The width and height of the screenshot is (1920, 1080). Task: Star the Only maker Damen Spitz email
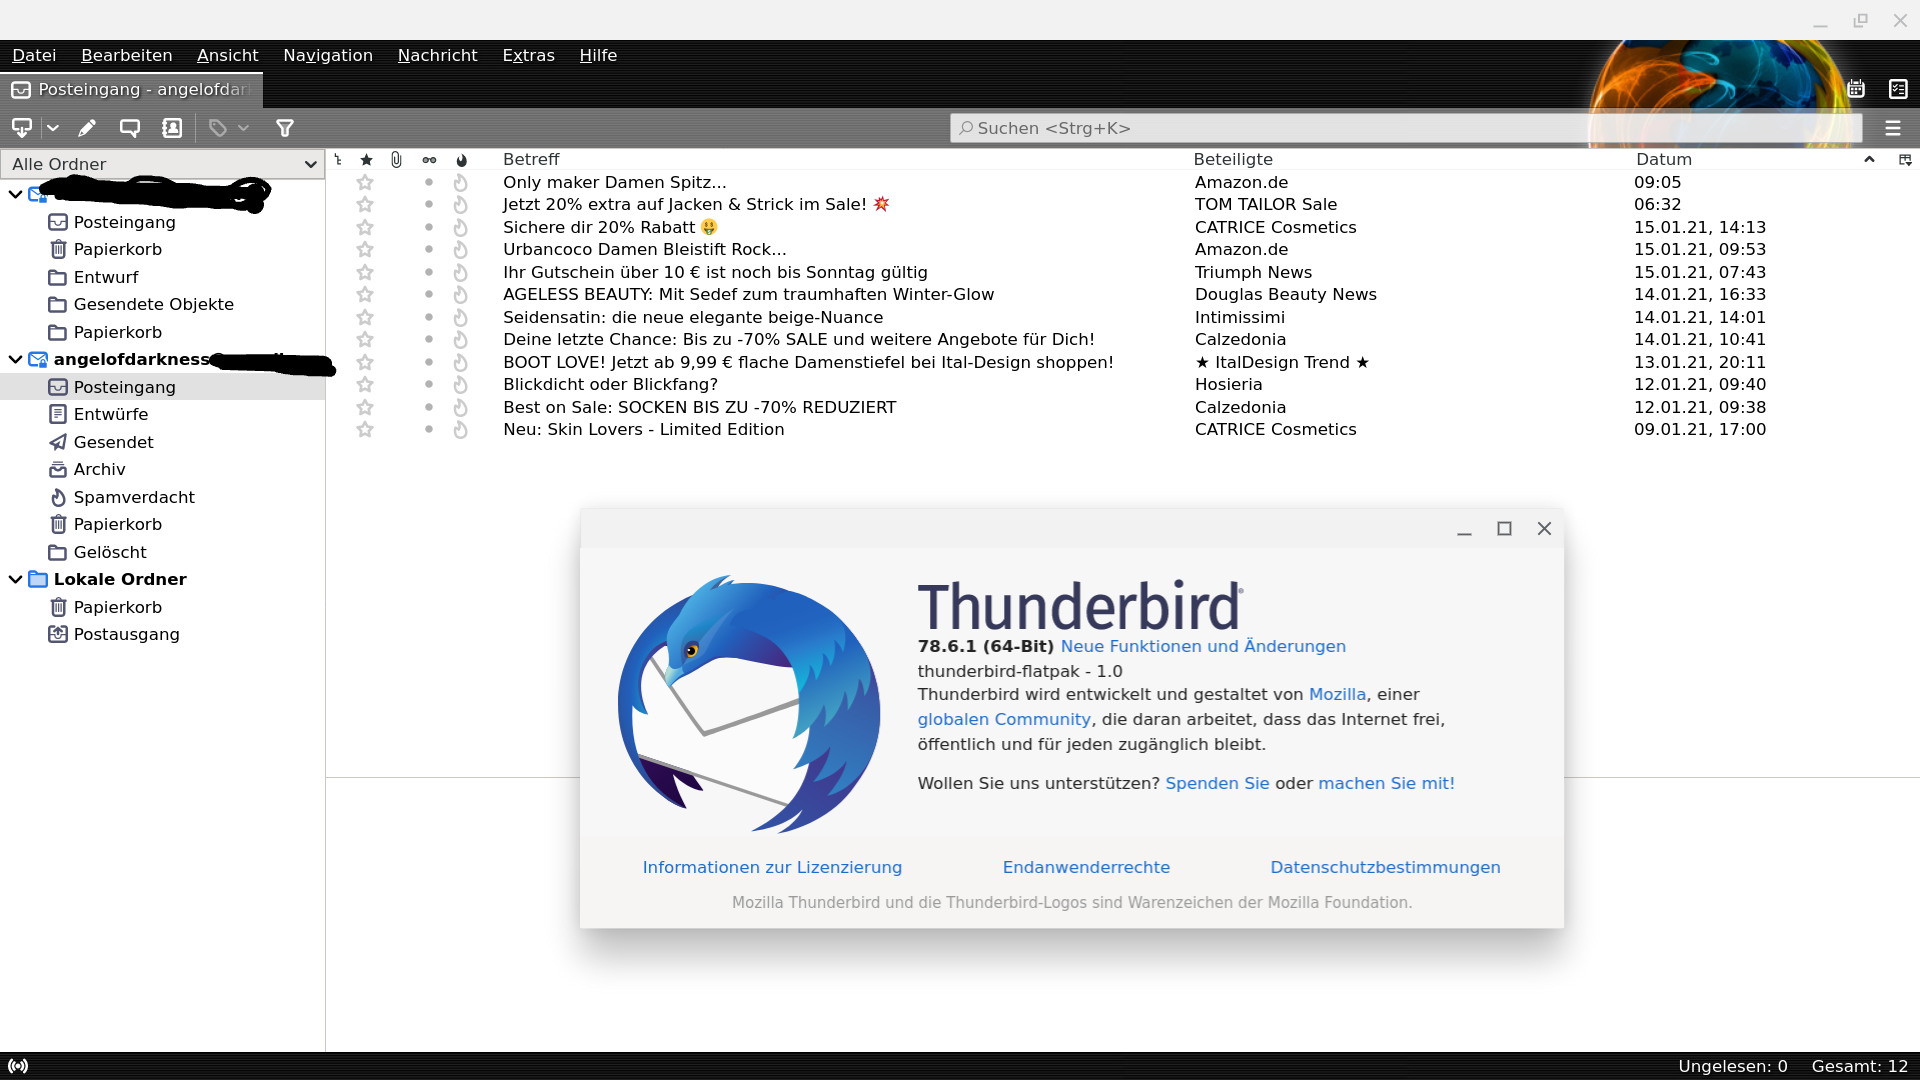365,182
